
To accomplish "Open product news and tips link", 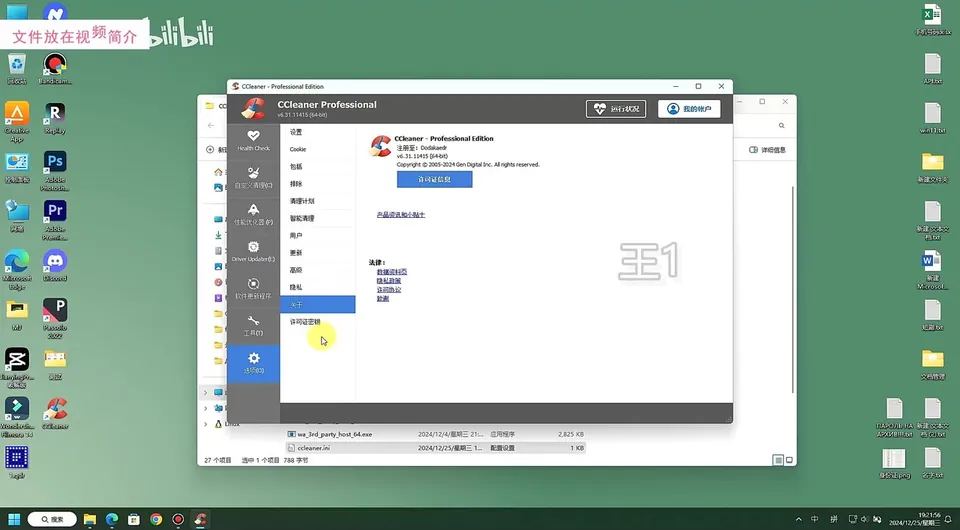I will pos(401,215).
